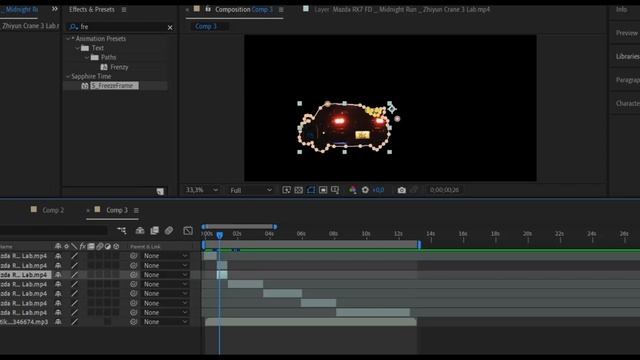Toggle quality switch on the topmost layer
640x360 pixels.
pos(74,256)
